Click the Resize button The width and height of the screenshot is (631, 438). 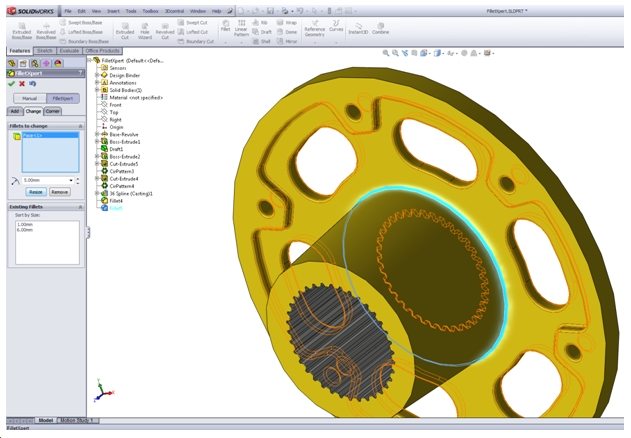click(36, 191)
